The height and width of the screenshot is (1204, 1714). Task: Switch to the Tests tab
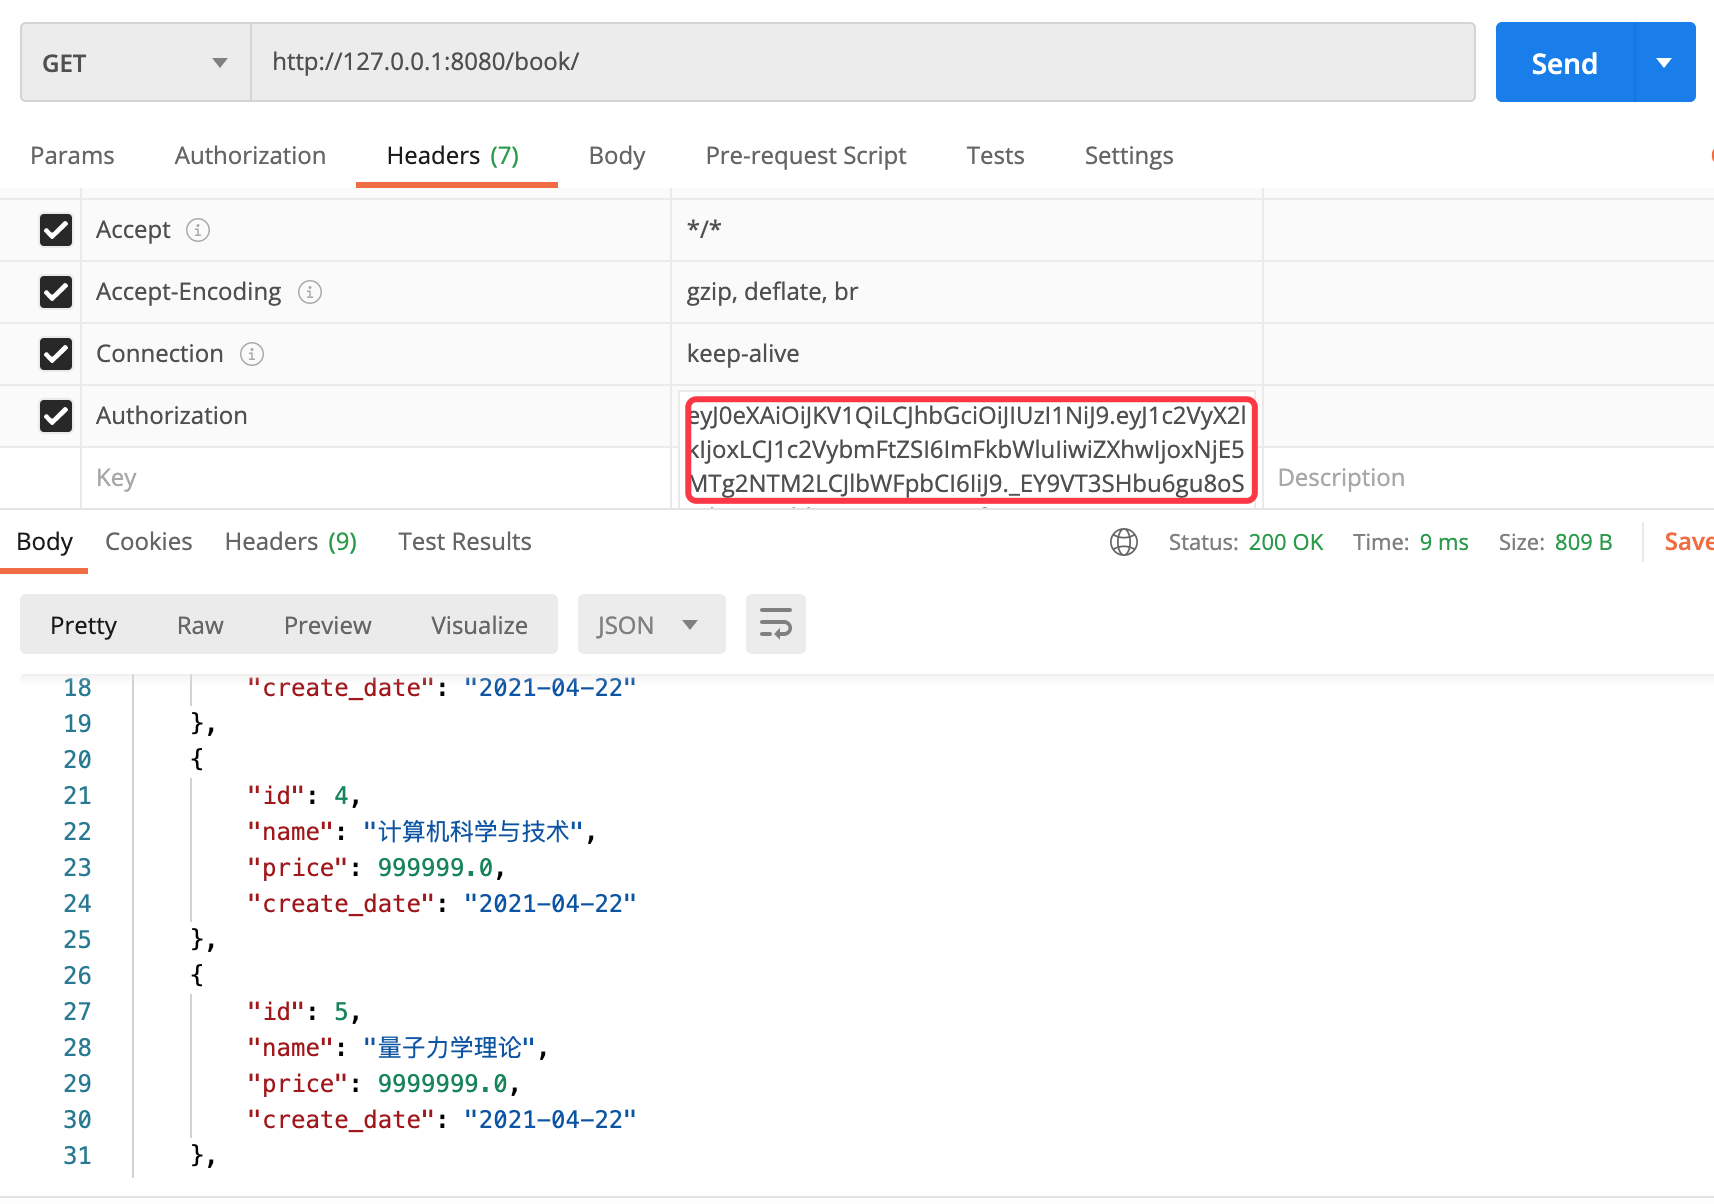coord(995,156)
